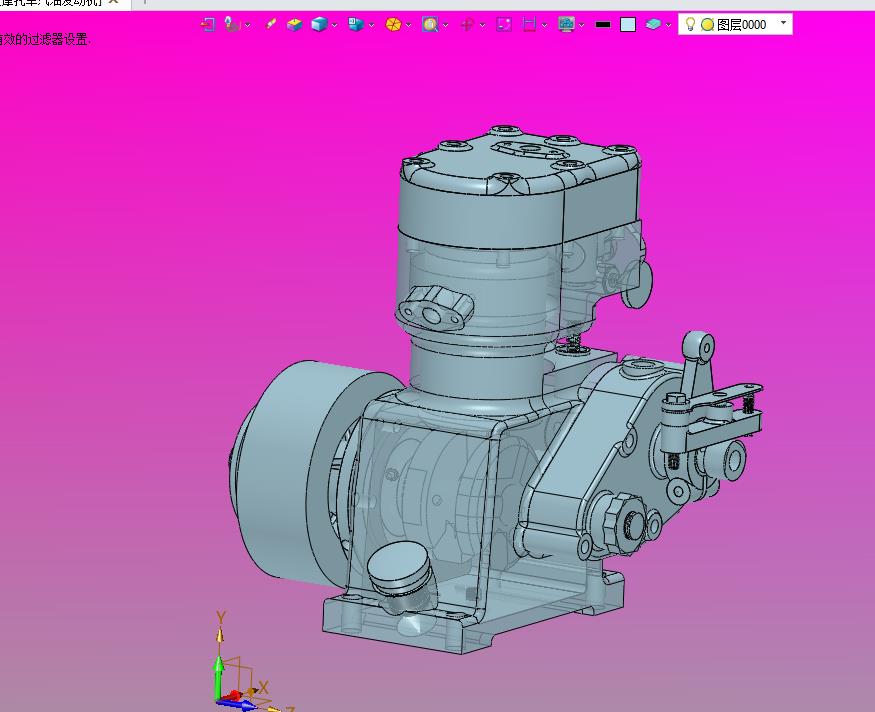Click the yellow circle layer status icon

pos(708,25)
